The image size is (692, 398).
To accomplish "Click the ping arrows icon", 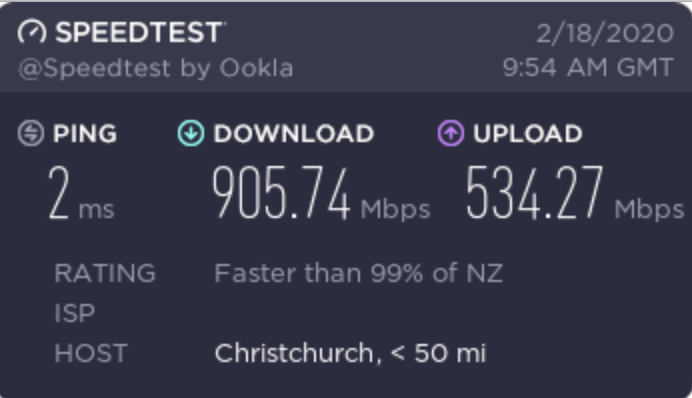I will [x=31, y=133].
